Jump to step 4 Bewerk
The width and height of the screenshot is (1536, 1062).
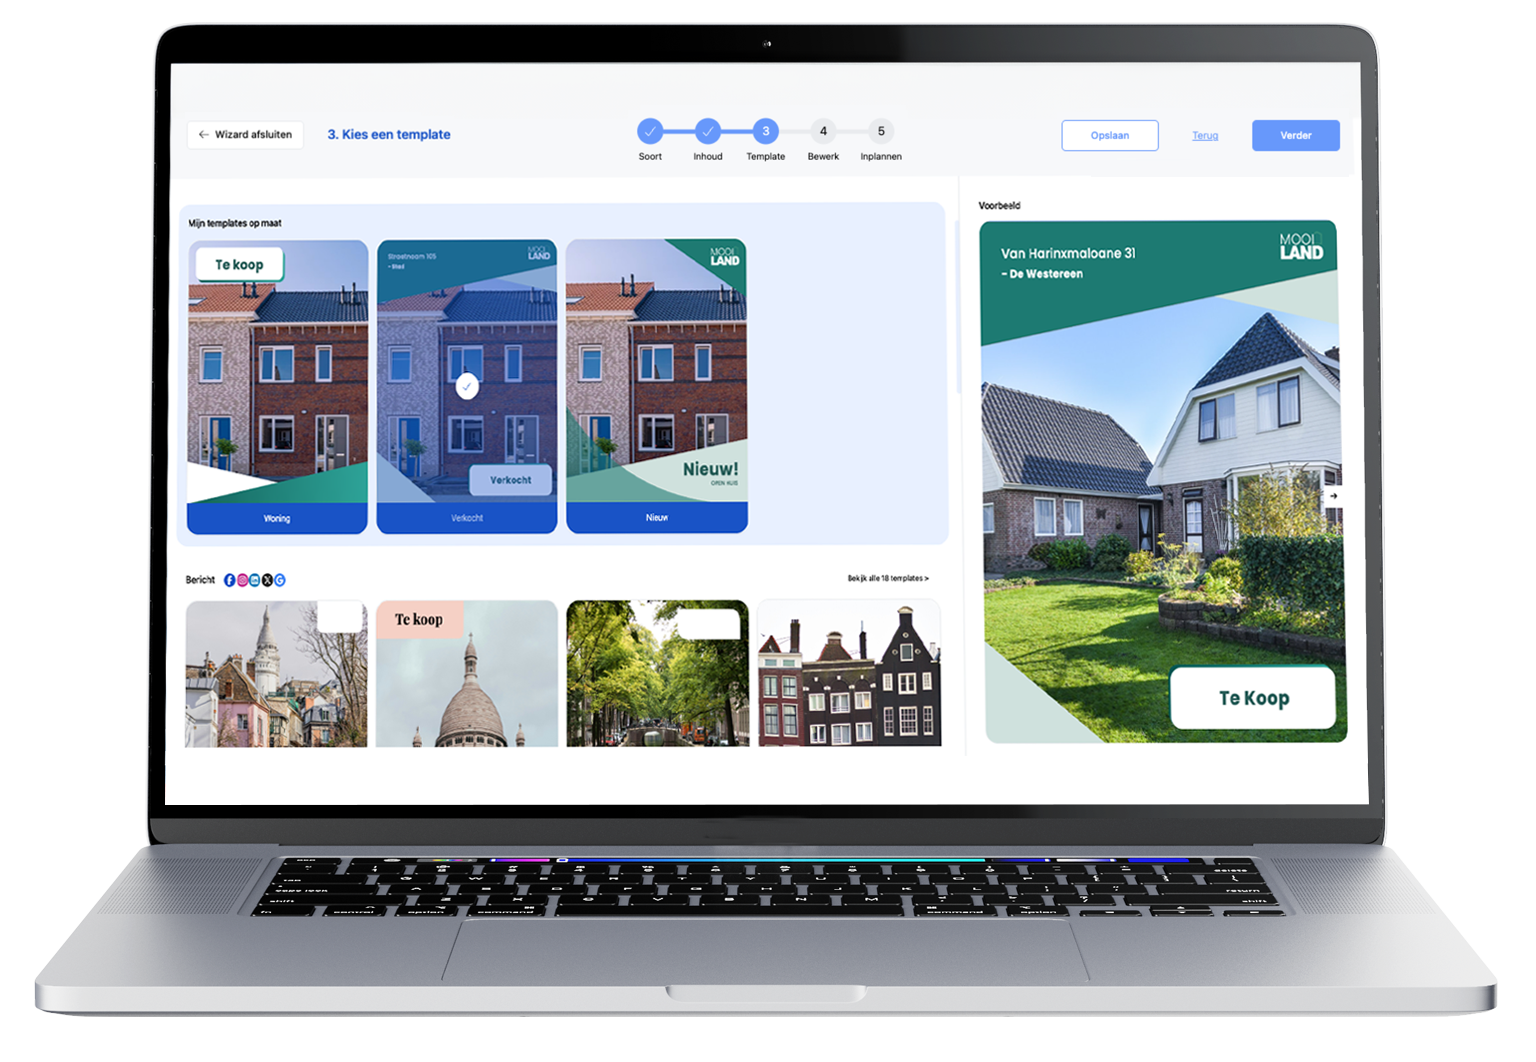click(x=823, y=131)
